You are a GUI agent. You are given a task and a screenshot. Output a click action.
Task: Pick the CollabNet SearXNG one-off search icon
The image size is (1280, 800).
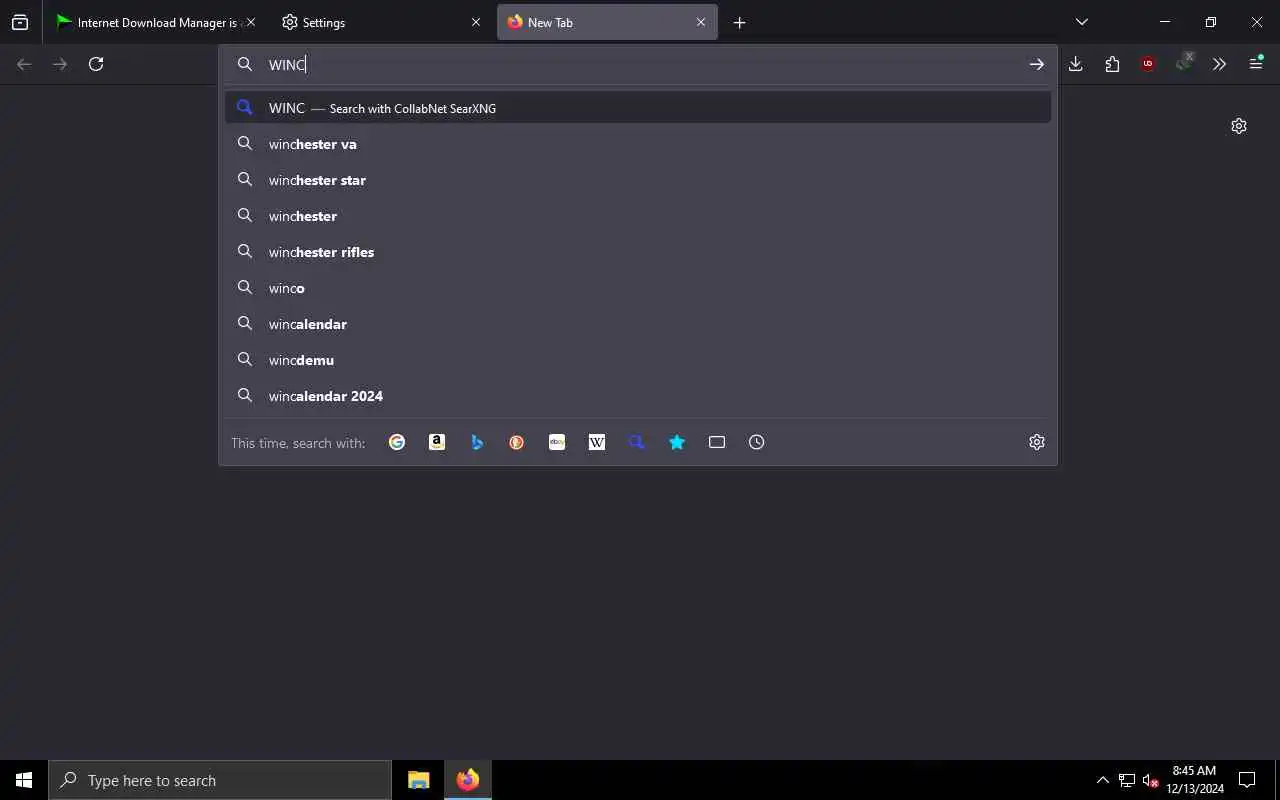click(637, 442)
